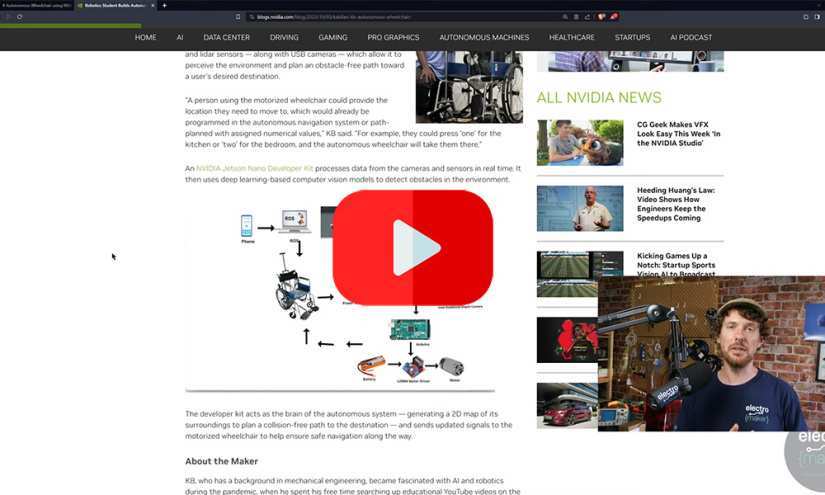Close the Robotics Student Builds tab

coord(153,5)
